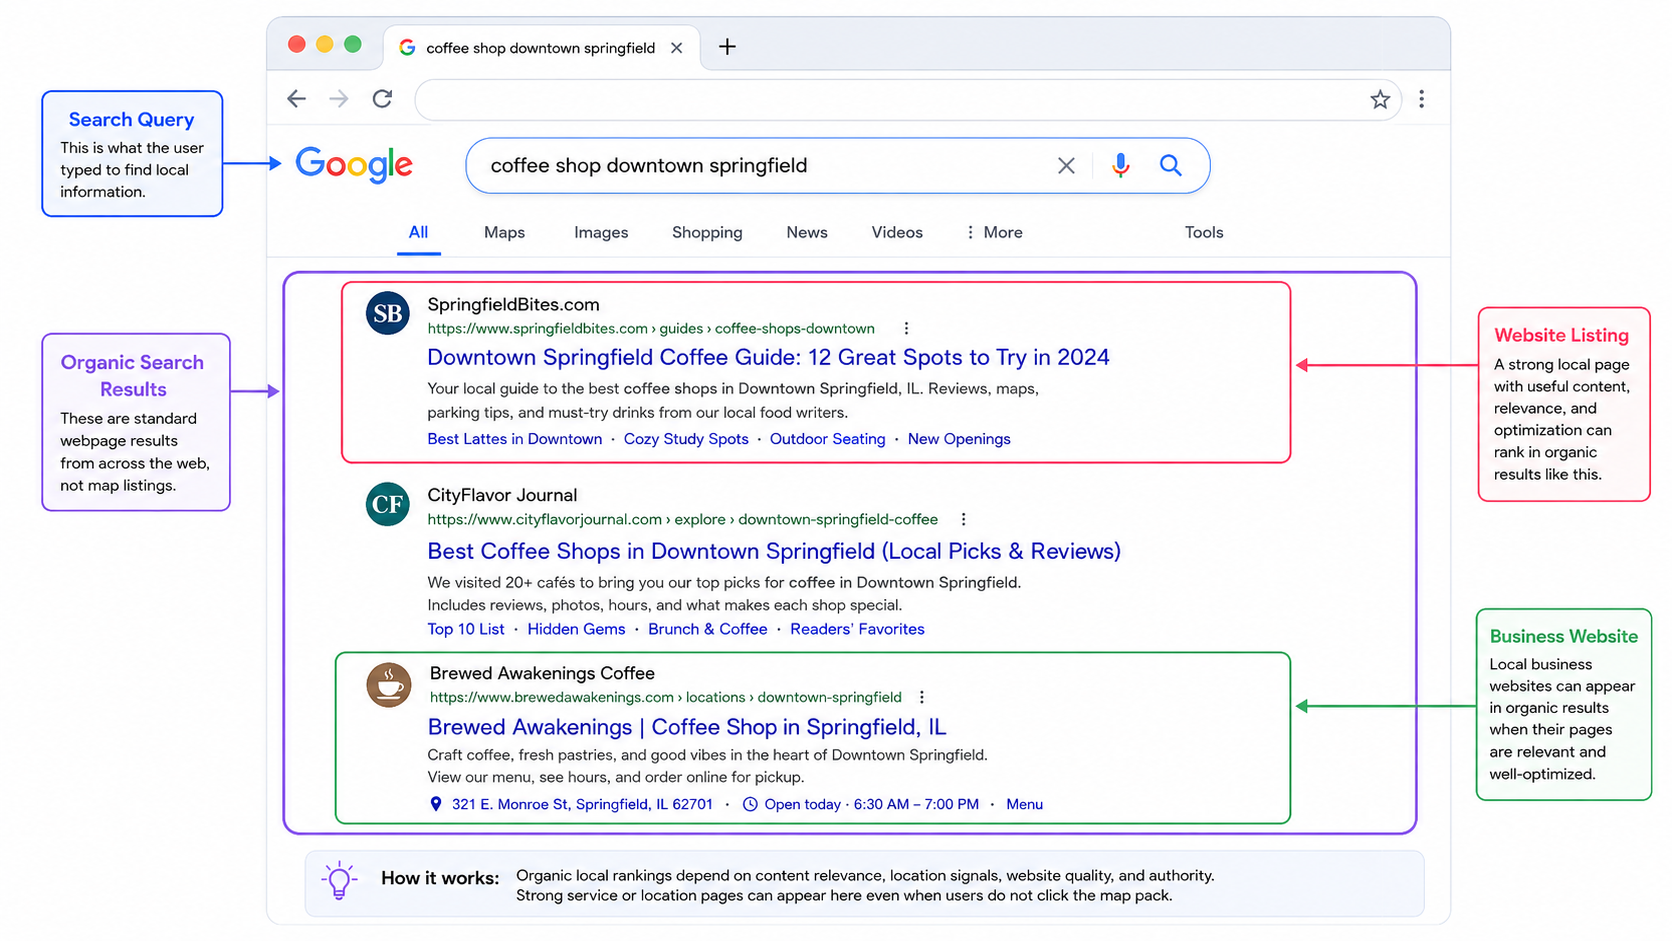Viewport: 1672px width, 941px height.
Task: Click the CityFlavor Journal site name
Action: pos(502,495)
